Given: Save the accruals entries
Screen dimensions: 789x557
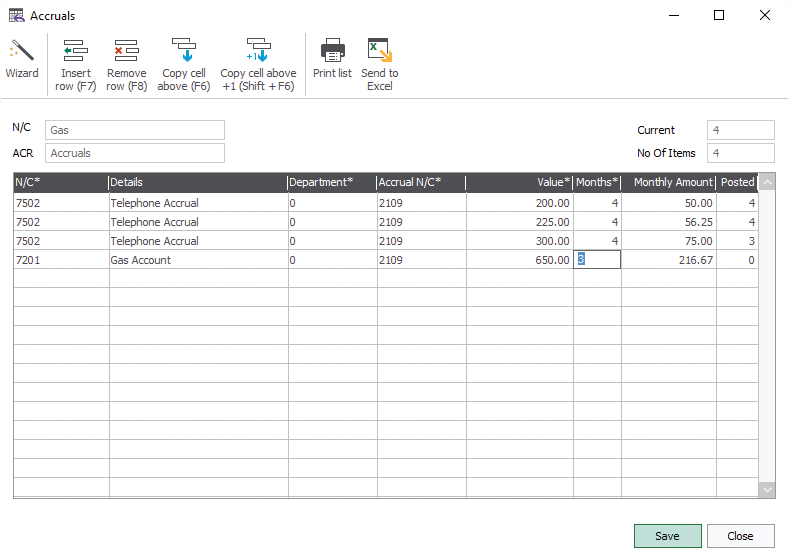Looking at the screenshot, I should [667, 536].
